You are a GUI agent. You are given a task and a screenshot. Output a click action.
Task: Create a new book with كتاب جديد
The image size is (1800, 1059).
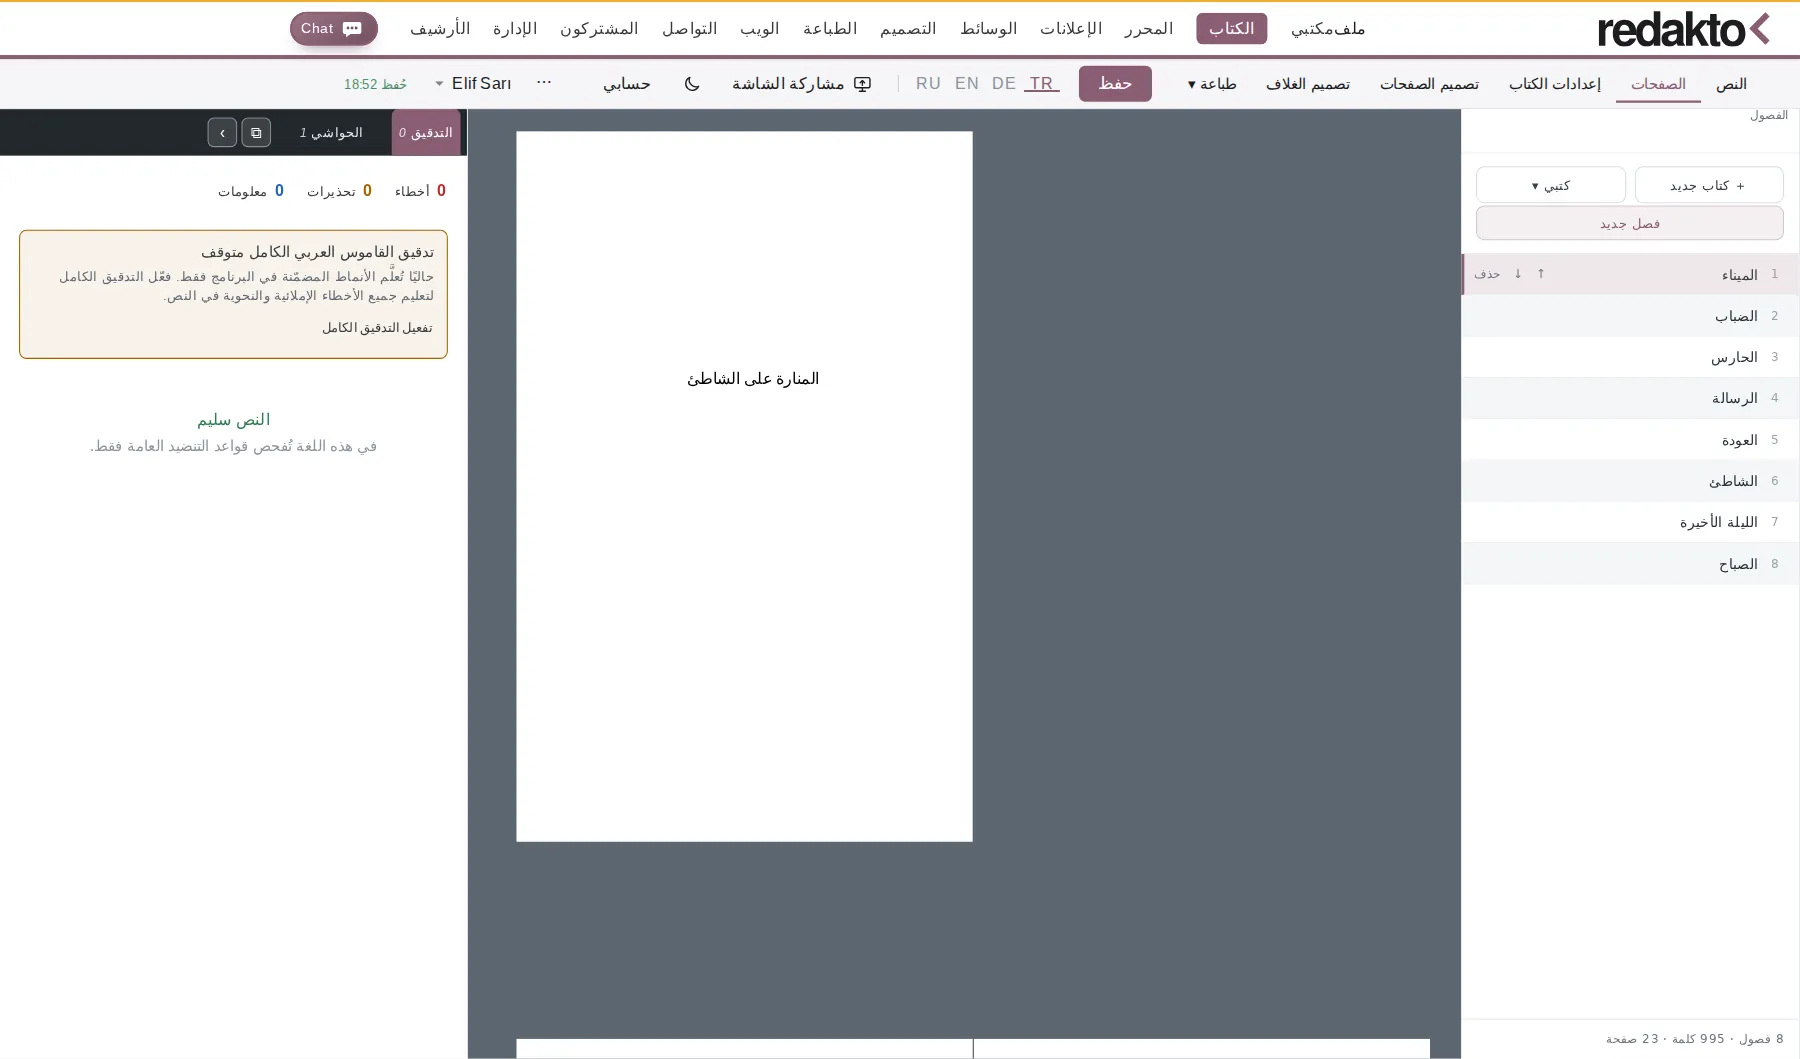pos(1709,185)
